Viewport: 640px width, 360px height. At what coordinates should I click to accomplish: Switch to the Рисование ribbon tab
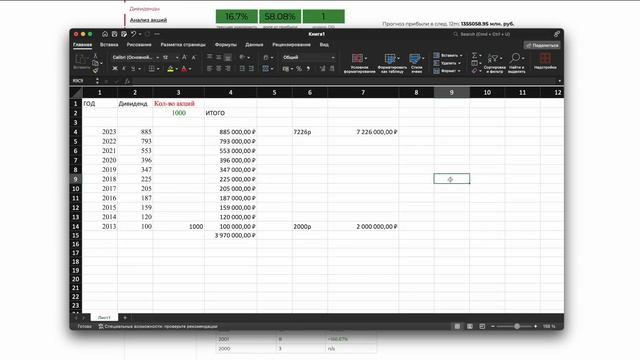[139, 45]
